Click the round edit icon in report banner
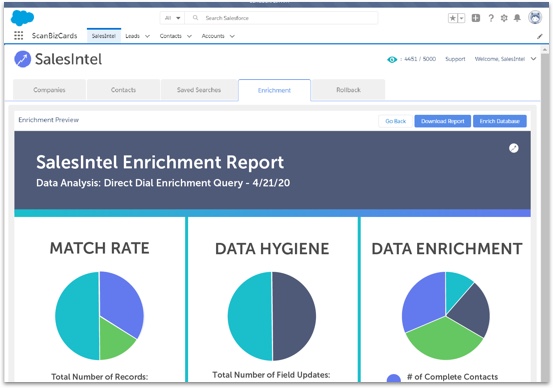 pyautogui.click(x=514, y=148)
